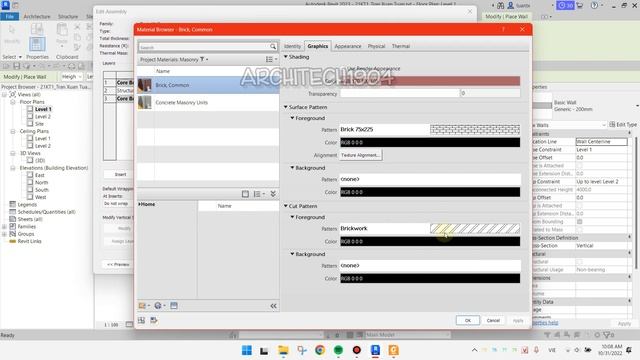Toggle the Structural checkbox in Properties panel

[579, 262]
